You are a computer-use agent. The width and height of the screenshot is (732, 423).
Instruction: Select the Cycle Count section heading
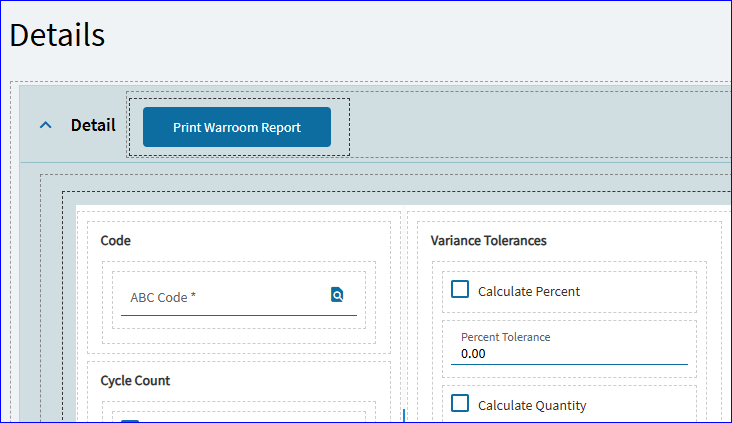click(x=135, y=381)
